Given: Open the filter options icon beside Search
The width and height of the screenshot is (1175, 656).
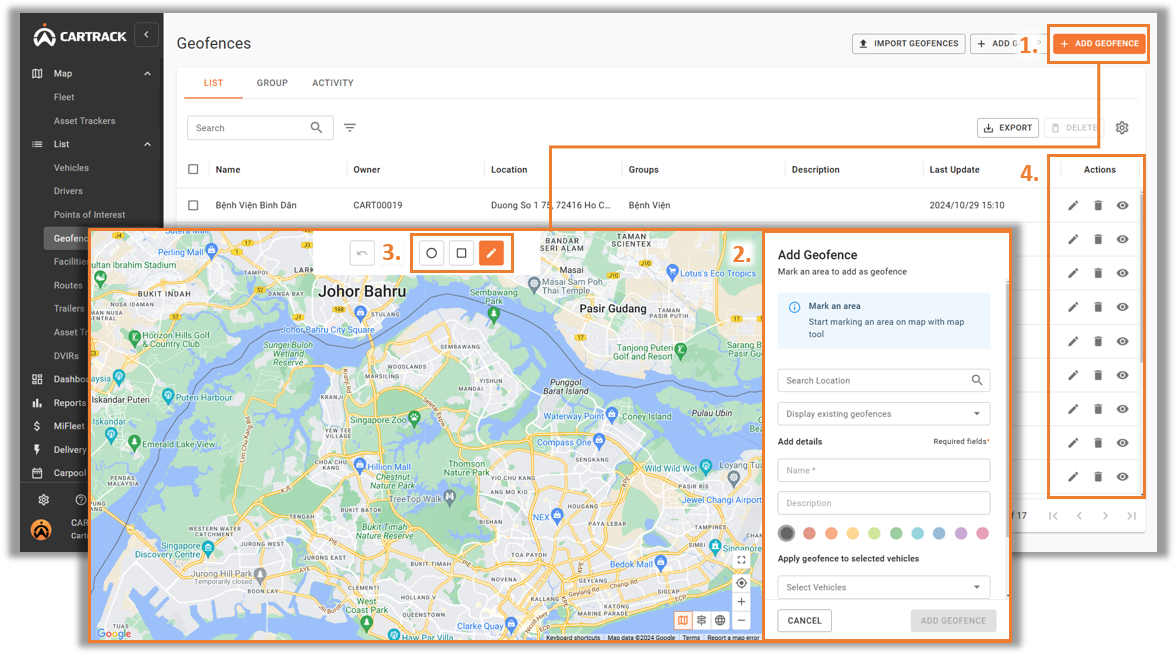Looking at the screenshot, I should (x=350, y=127).
